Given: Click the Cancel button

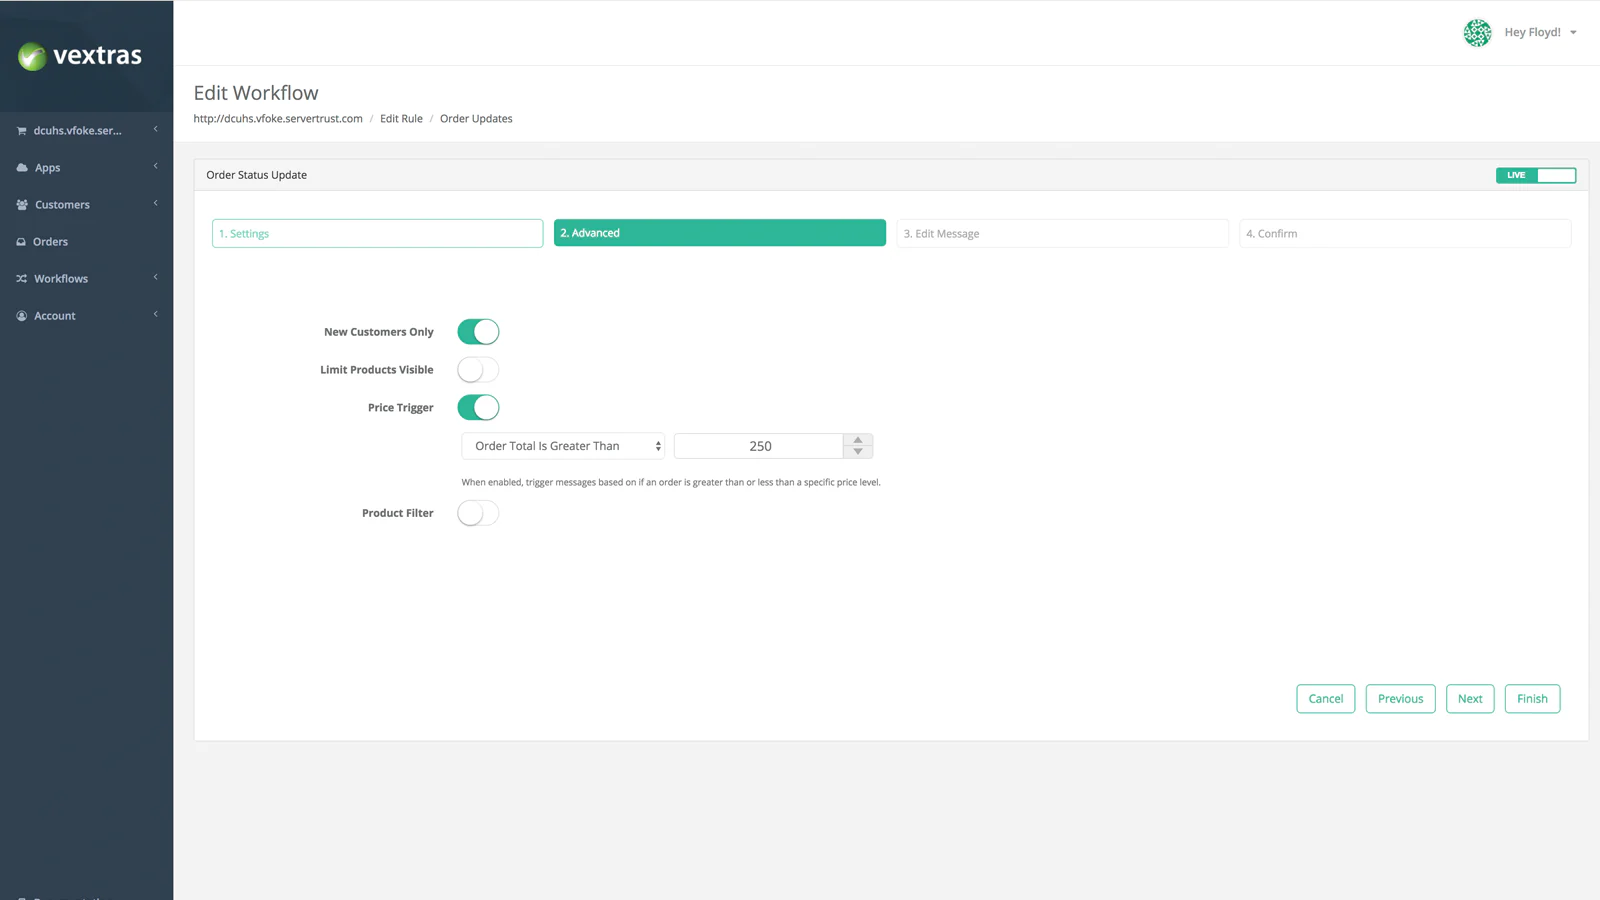Looking at the screenshot, I should [1326, 699].
